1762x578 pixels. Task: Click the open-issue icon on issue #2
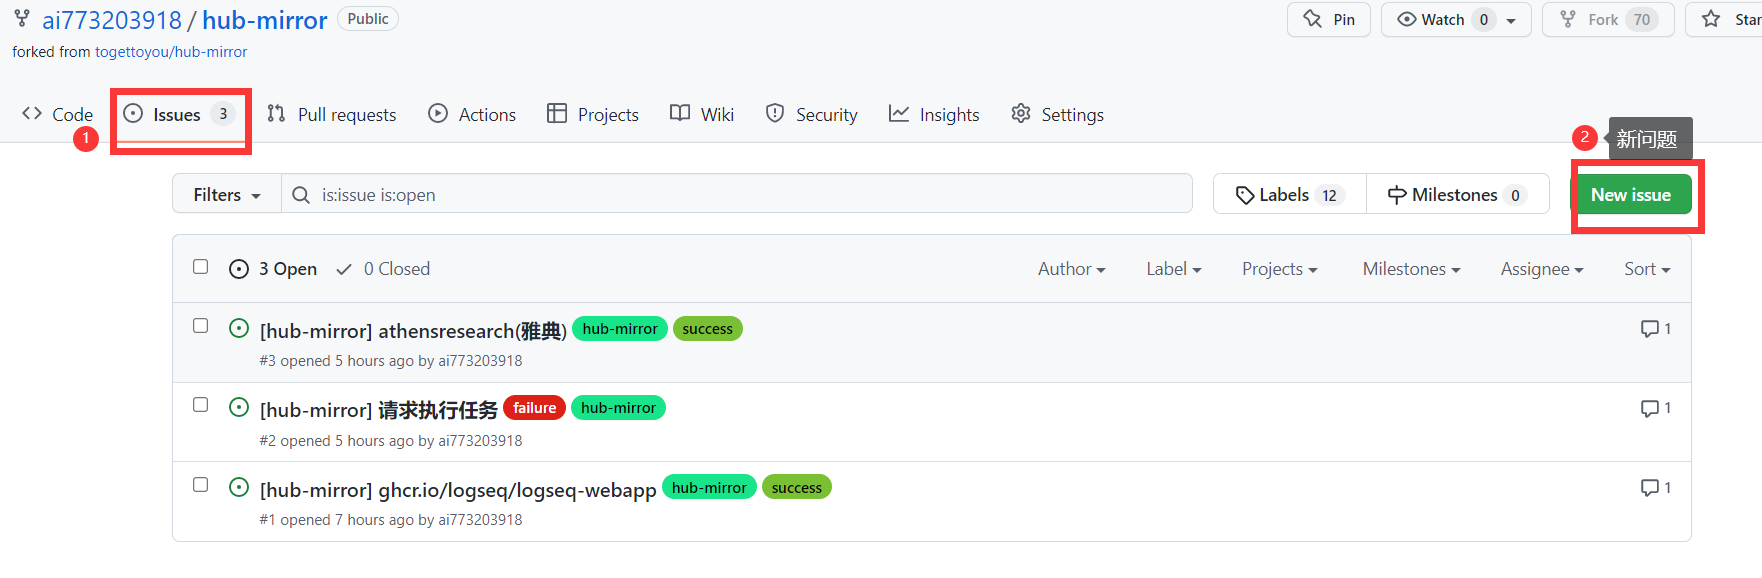coord(239,407)
